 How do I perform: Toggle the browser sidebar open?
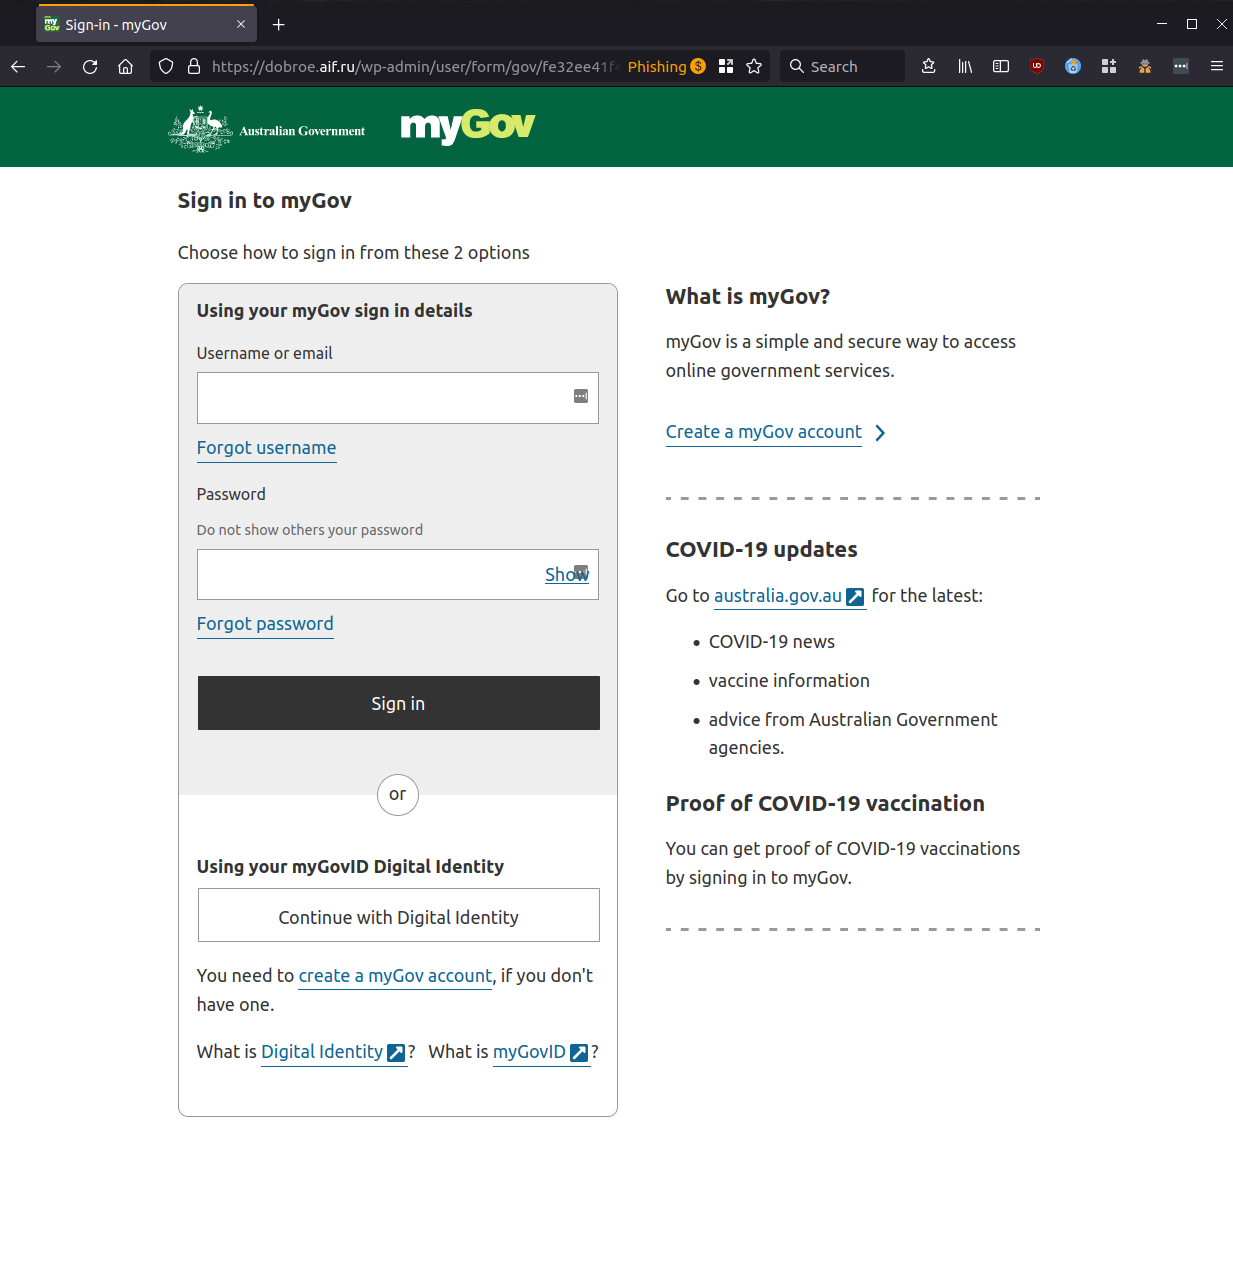[1001, 66]
